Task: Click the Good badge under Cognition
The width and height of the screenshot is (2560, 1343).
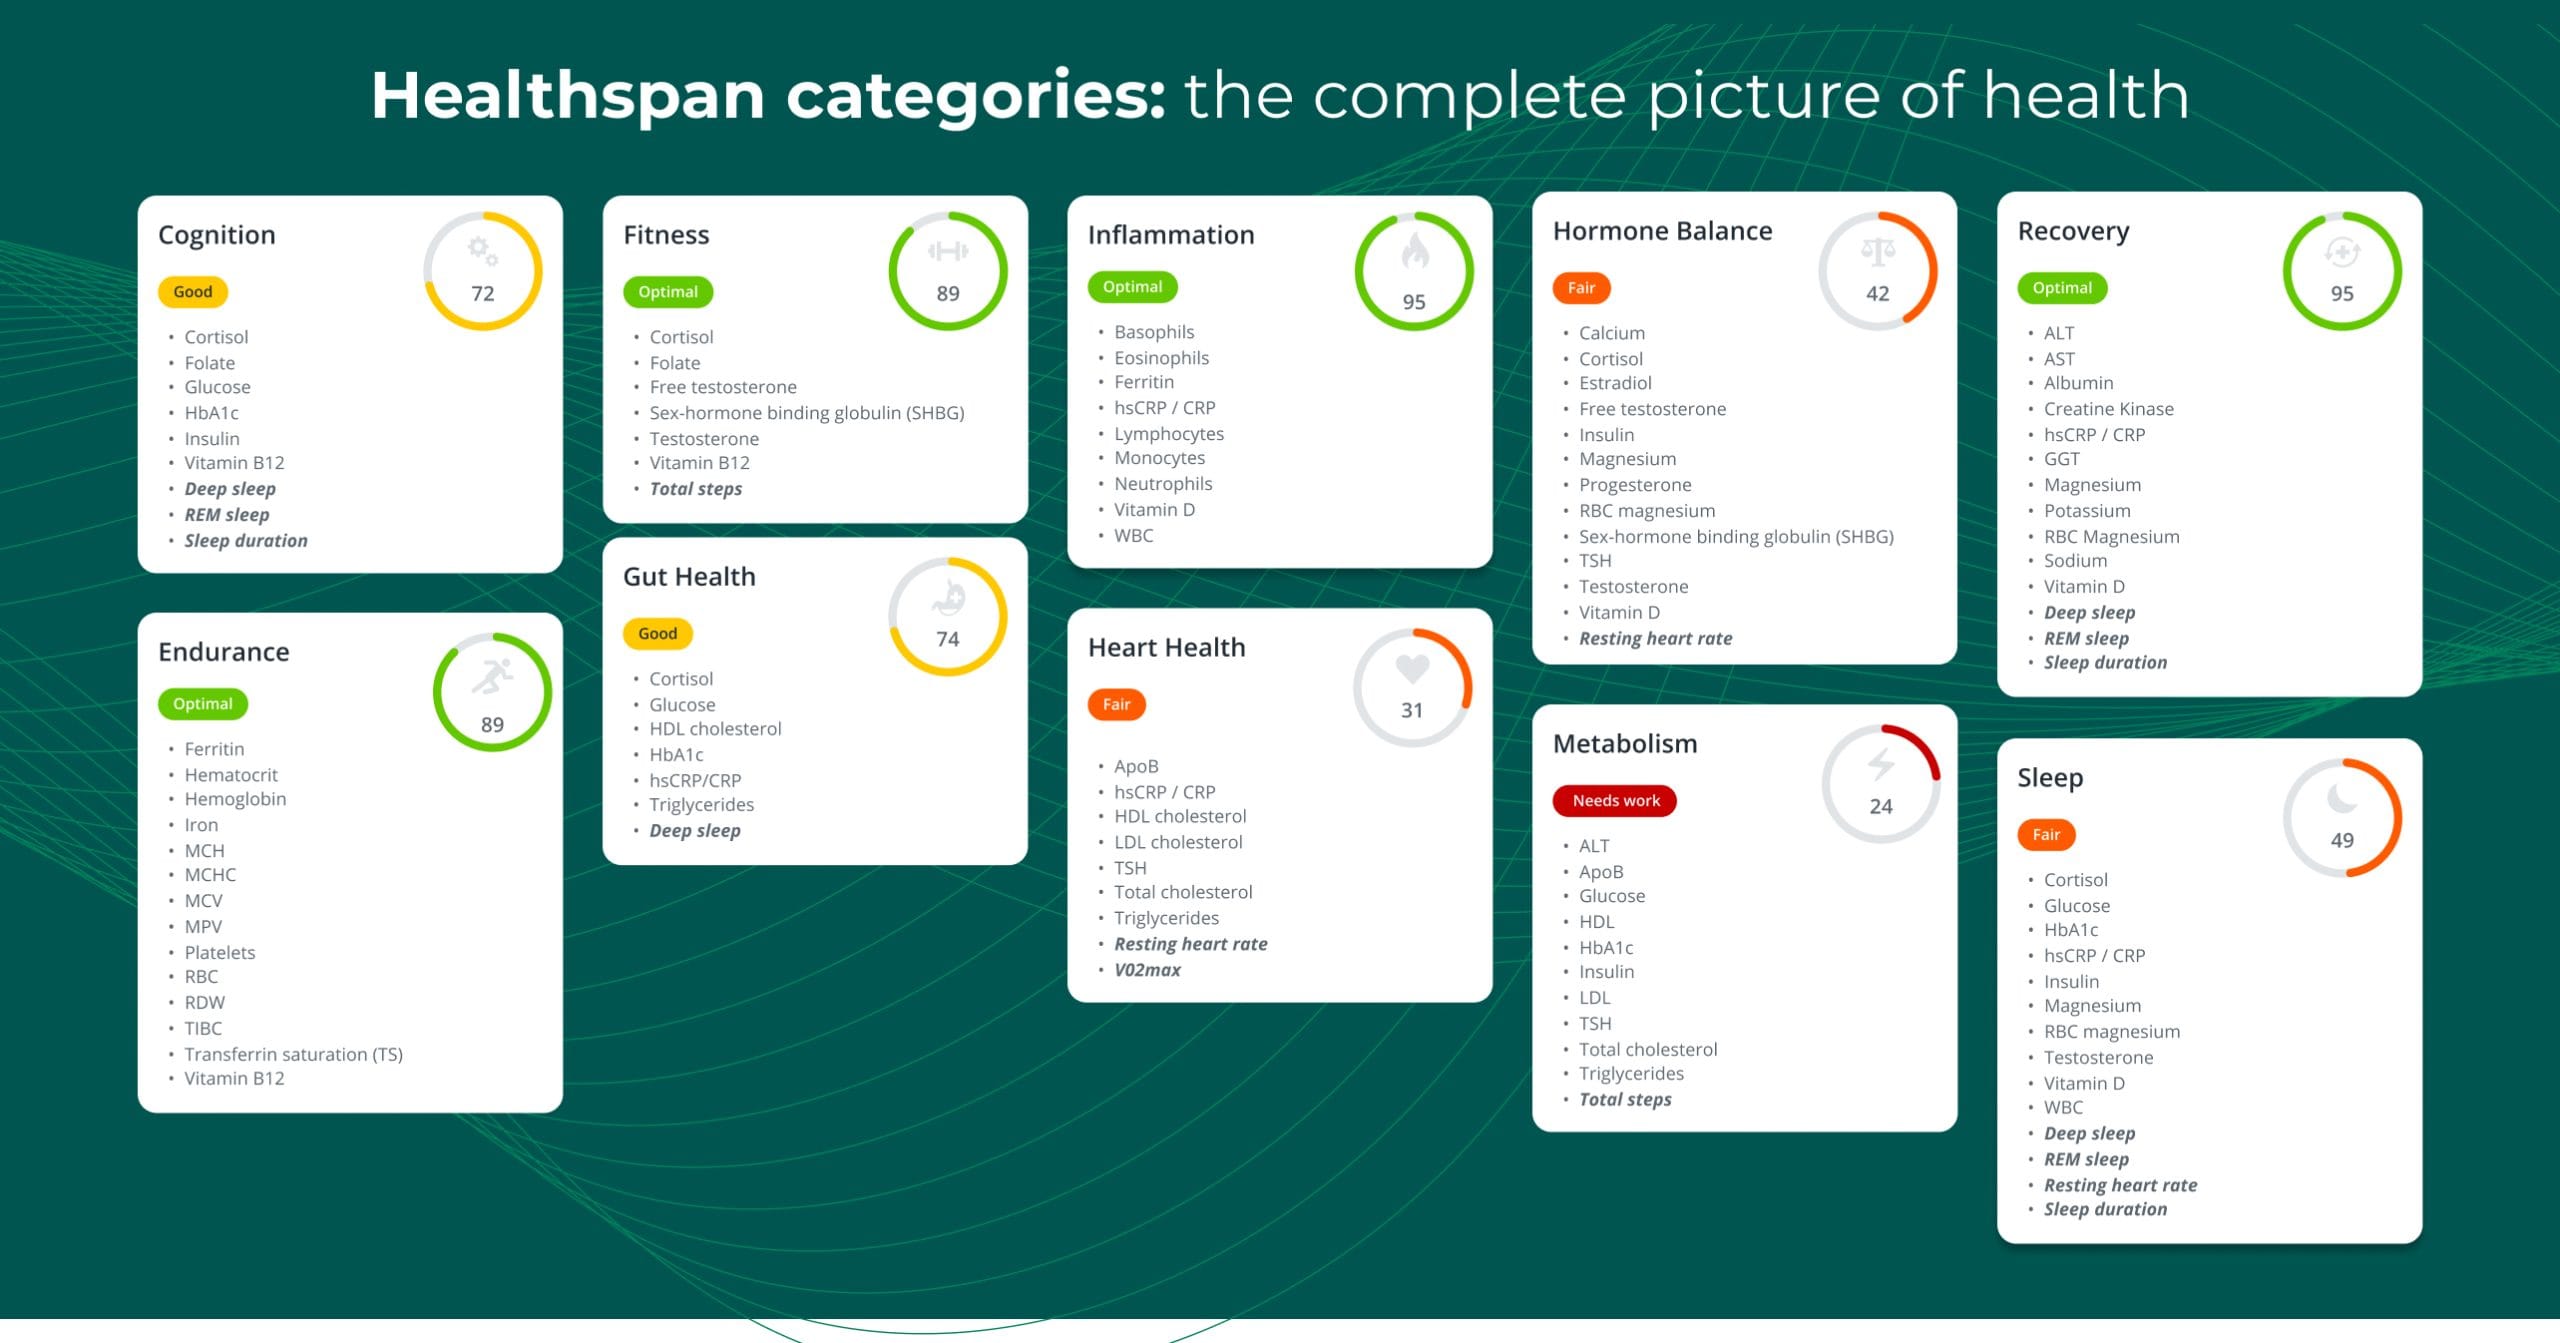Action: pos(193,292)
